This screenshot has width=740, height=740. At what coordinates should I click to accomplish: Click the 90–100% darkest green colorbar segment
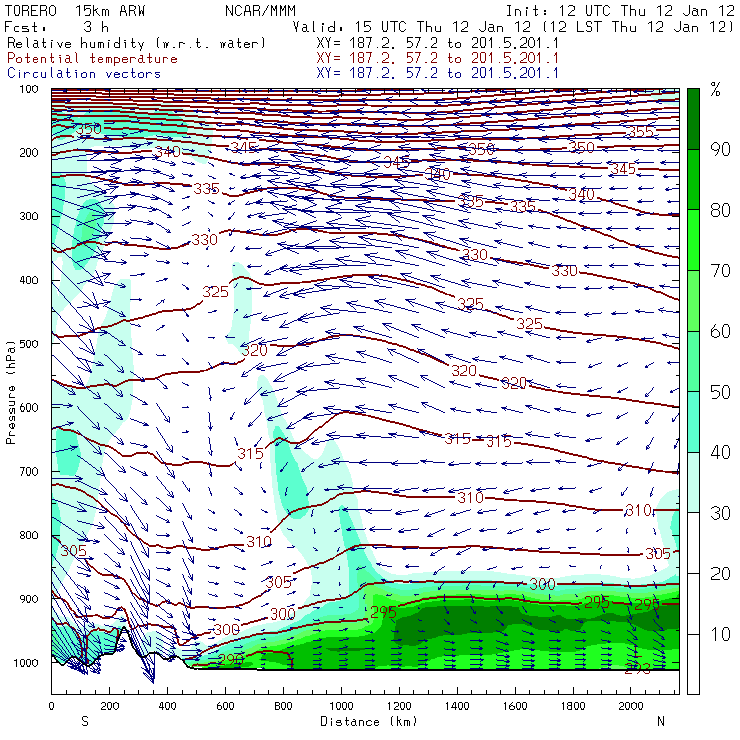693,119
